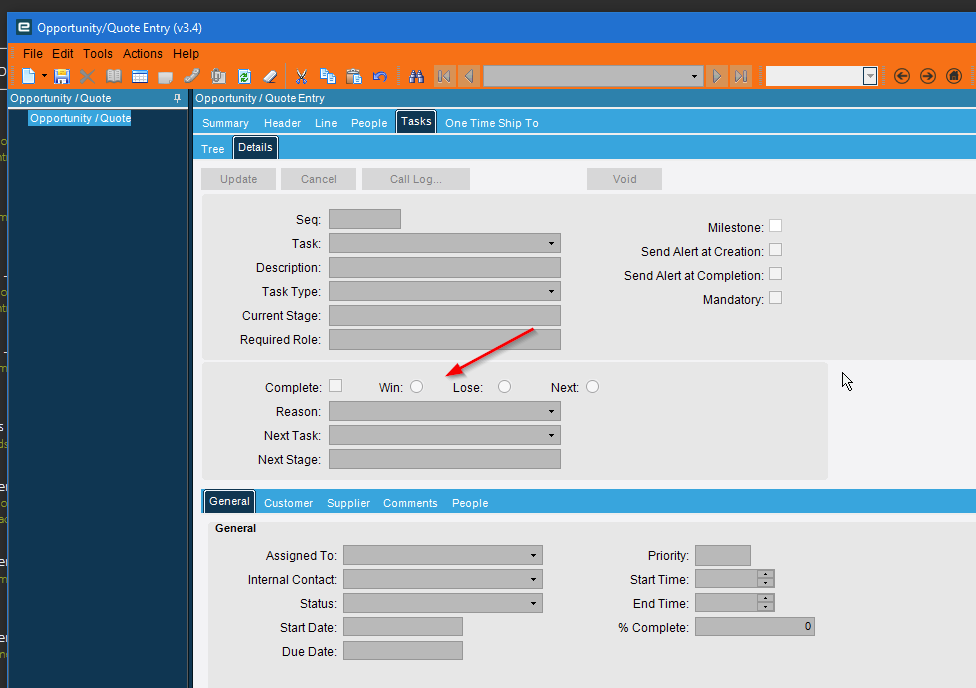Click the calendar toolbar icon
Viewport: 976px width, 688px height.
[139, 76]
